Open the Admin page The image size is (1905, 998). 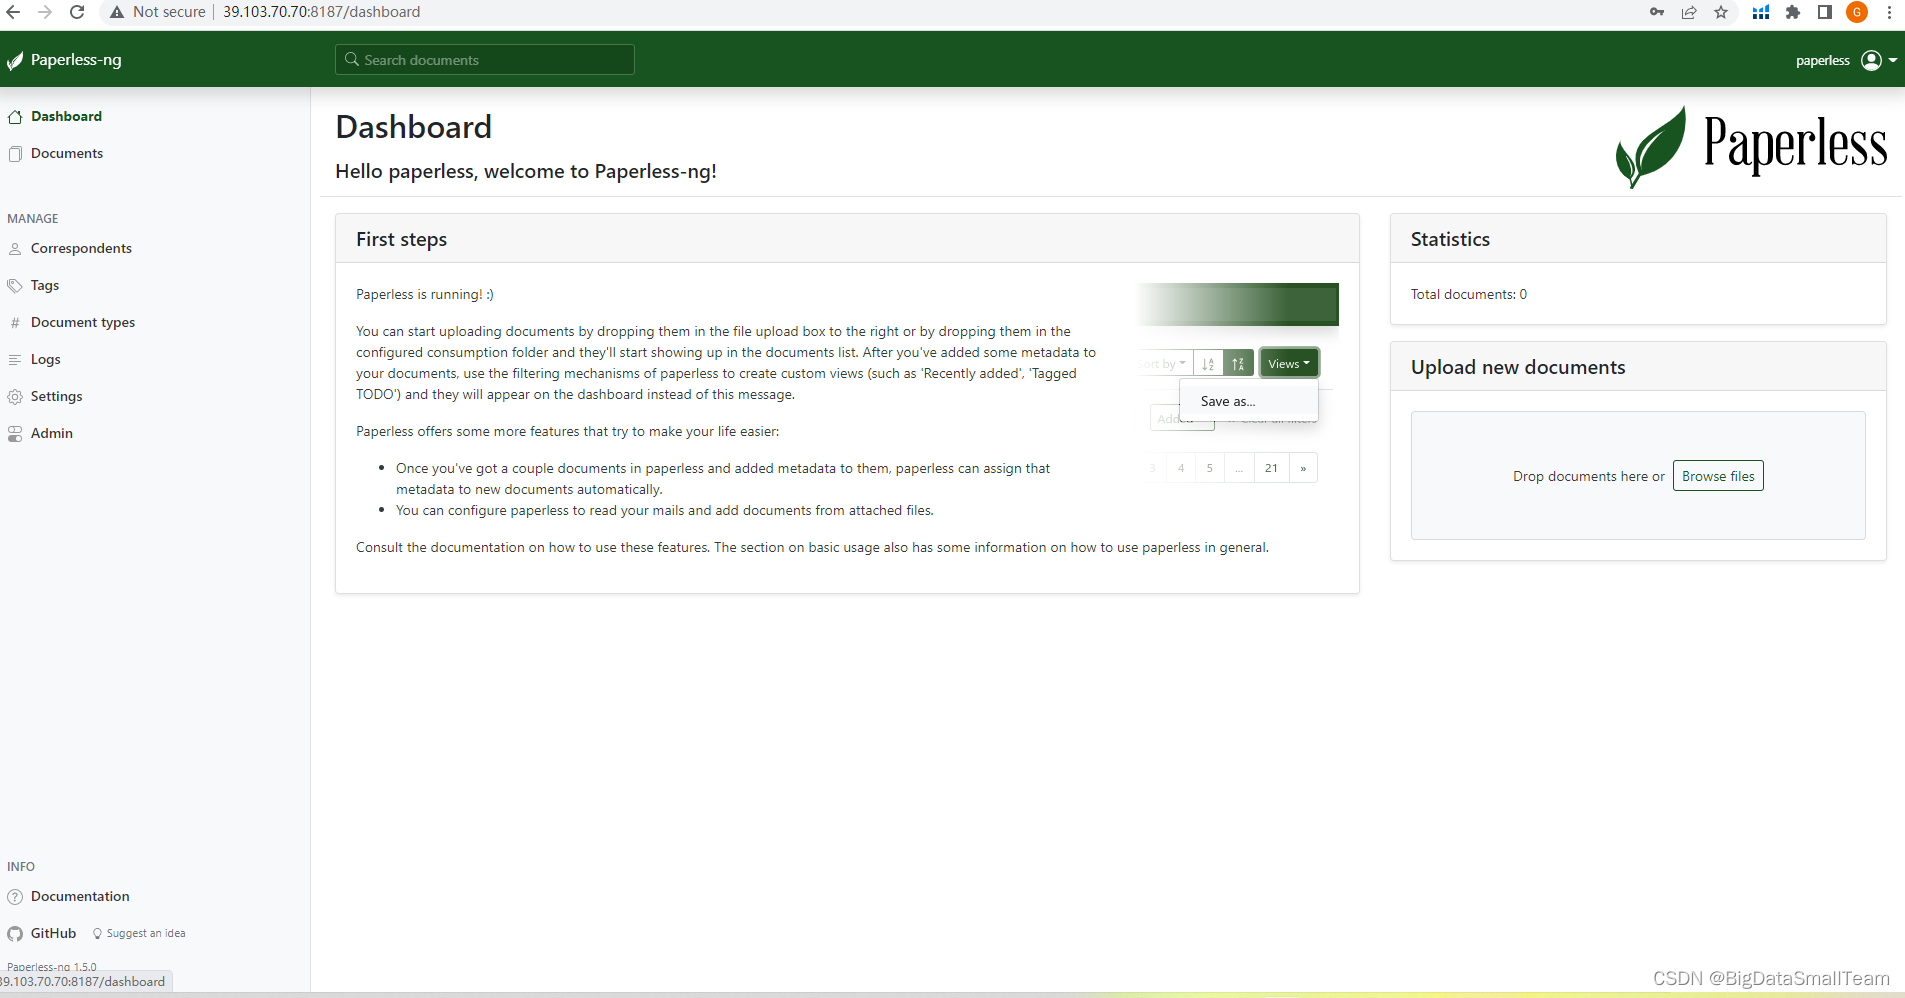52,434
